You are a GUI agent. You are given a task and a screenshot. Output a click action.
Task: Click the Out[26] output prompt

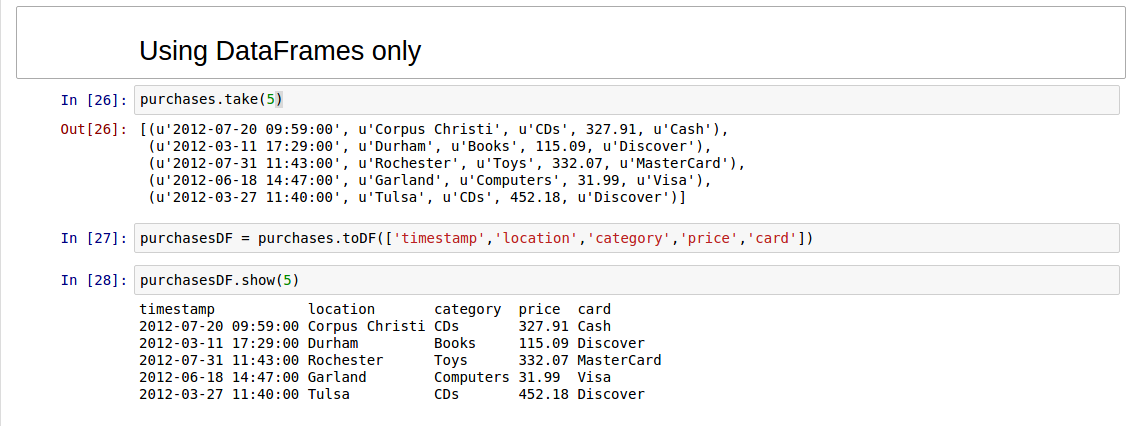94,130
